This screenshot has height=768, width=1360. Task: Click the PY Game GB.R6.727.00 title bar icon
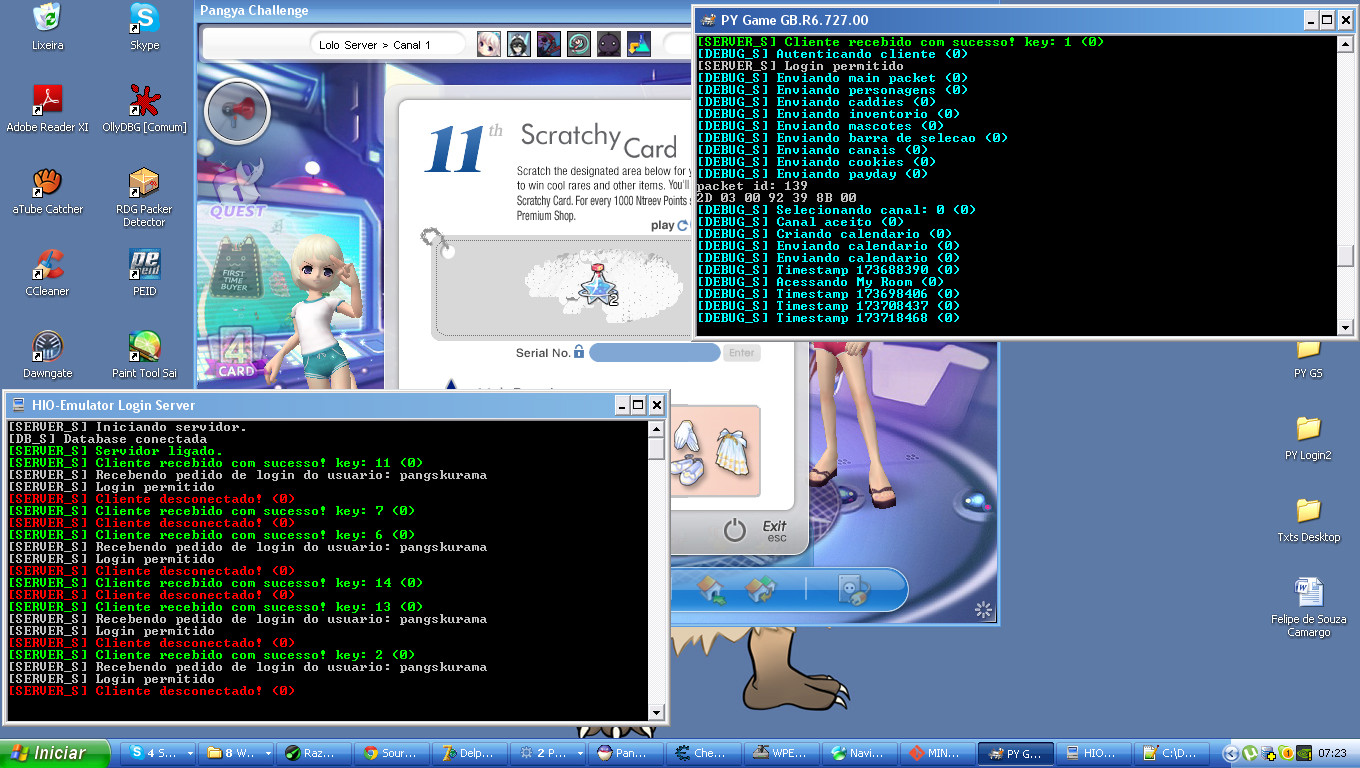707,20
